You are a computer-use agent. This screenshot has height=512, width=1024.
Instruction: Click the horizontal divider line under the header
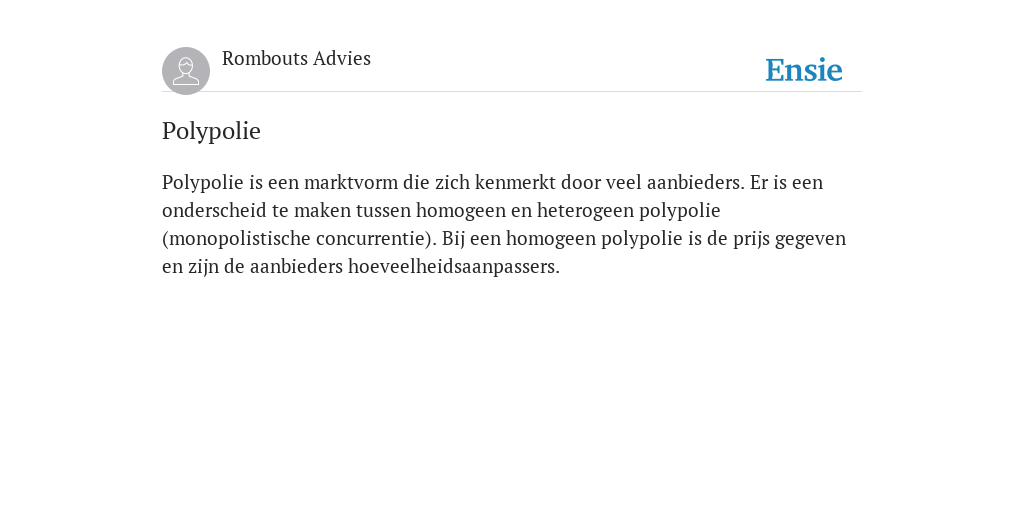click(512, 91)
